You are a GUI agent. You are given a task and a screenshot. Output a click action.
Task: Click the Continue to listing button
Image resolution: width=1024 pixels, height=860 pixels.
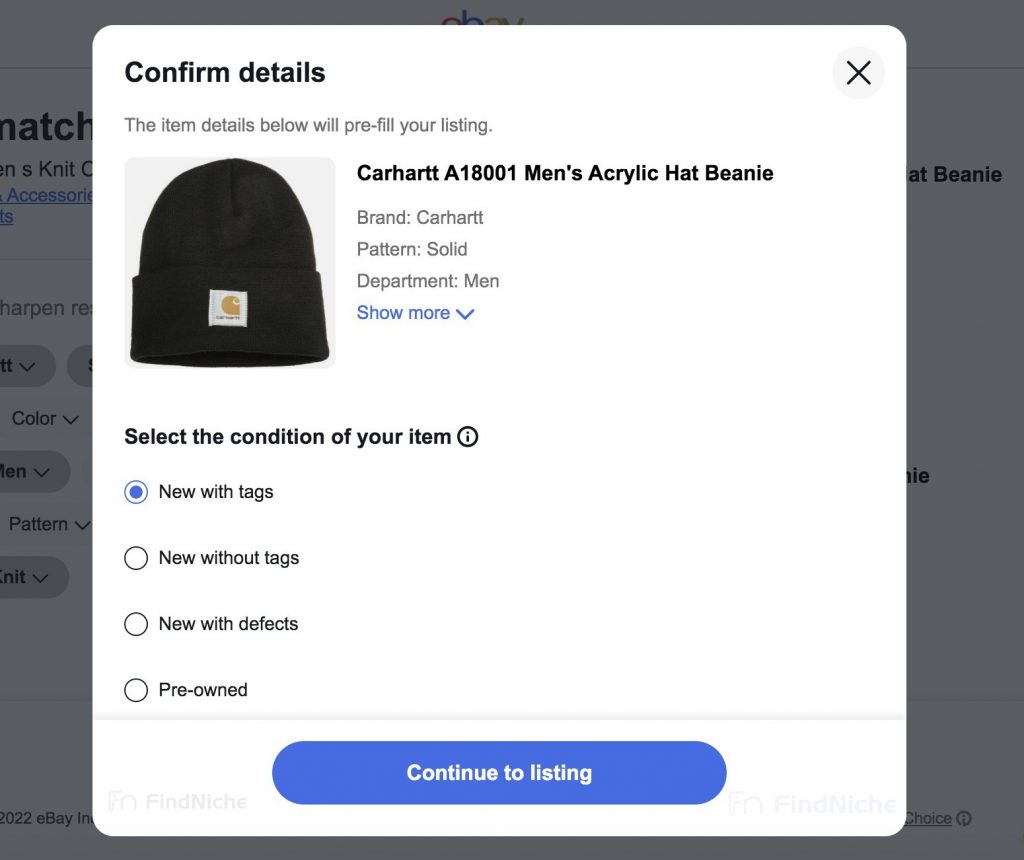pyautogui.click(x=499, y=772)
